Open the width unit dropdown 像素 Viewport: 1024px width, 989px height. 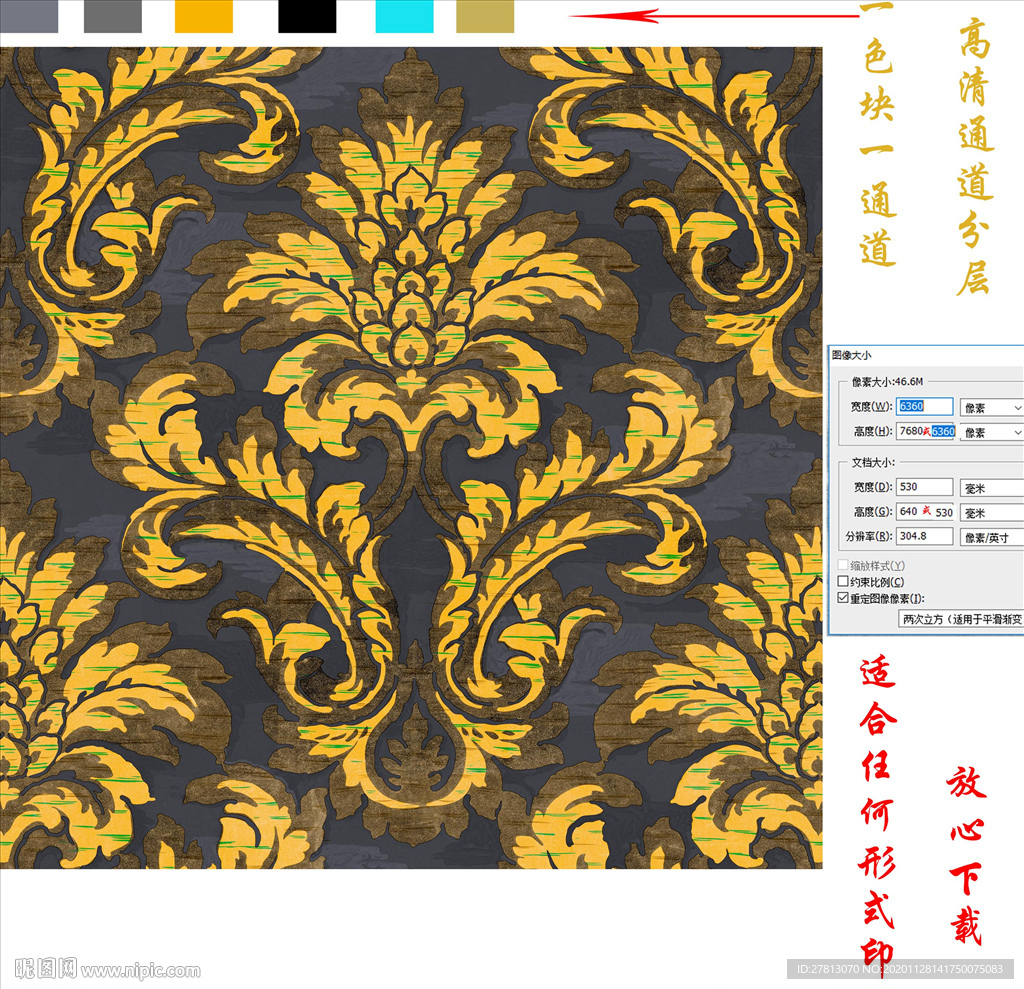point(991,408)
